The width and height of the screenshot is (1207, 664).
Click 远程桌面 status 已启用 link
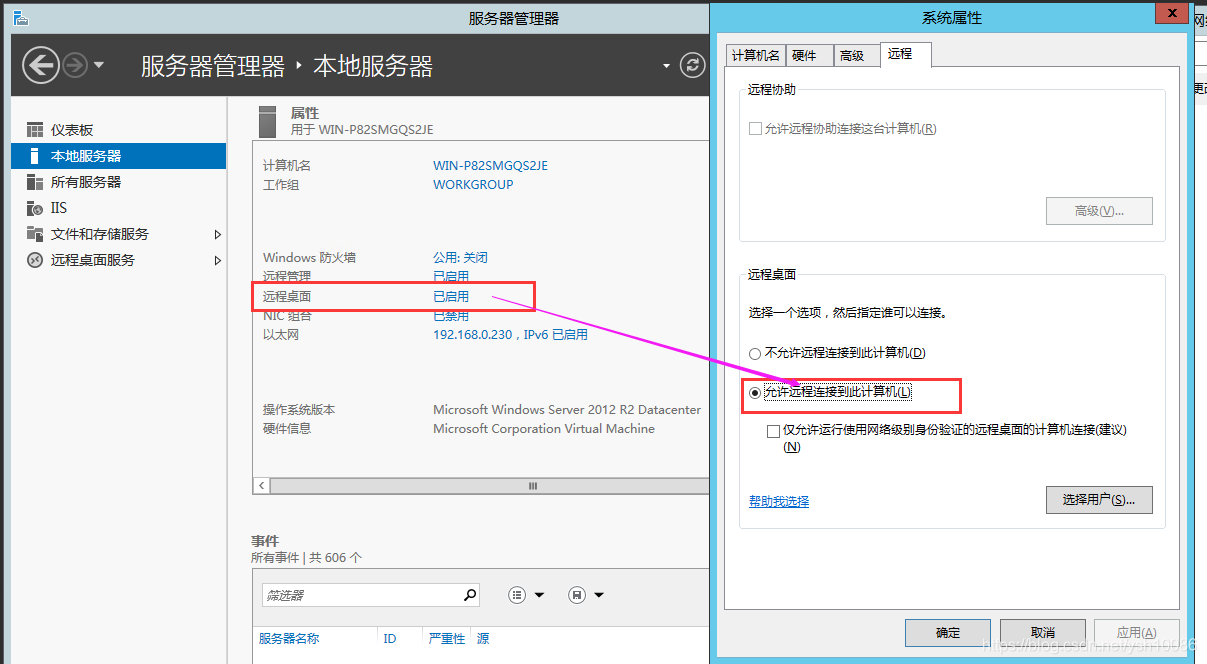(x=451, y=296)
